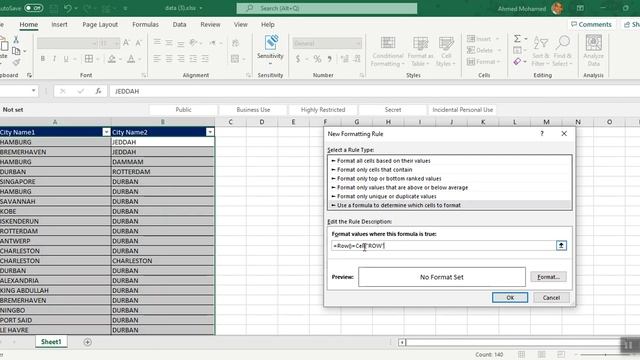The image size is (640, 360).
Task: Open the Name Box dropdown arrow
Action: click(33, 91)
